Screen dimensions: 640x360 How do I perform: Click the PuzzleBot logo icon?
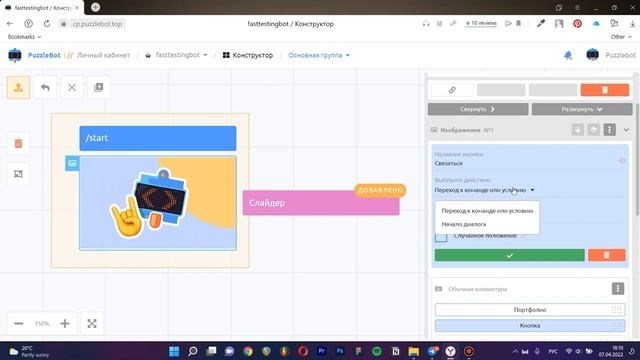click(15, 55)
